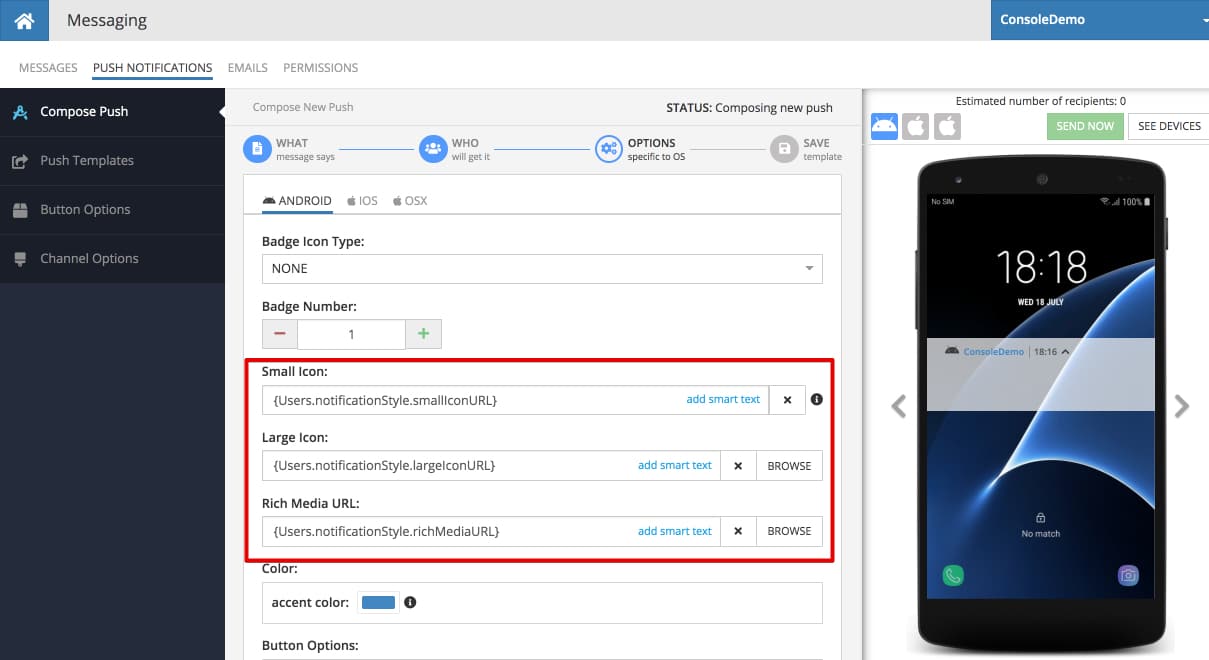Image resolution: width=1209 pixels, height=660 pixels.
Task: Show previous phone preview with left arrow
Action: tap(899, 406)
